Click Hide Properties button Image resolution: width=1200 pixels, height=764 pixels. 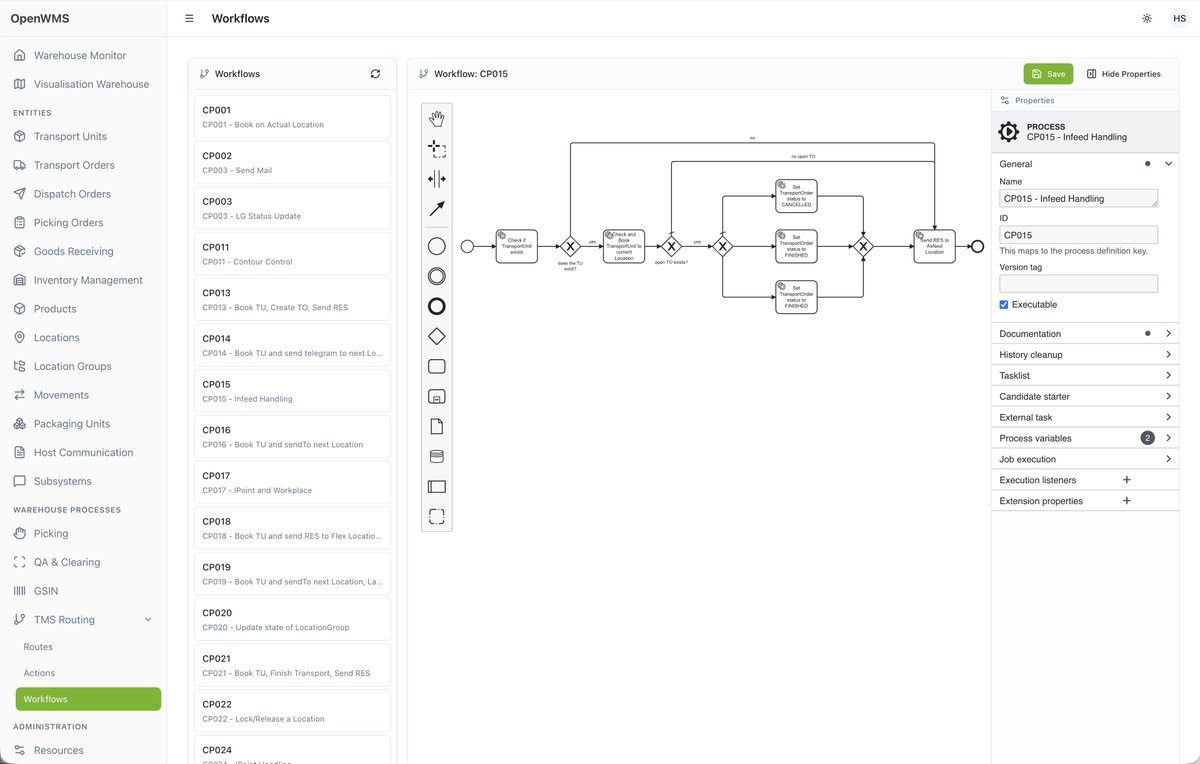[x=1123, y=74]
